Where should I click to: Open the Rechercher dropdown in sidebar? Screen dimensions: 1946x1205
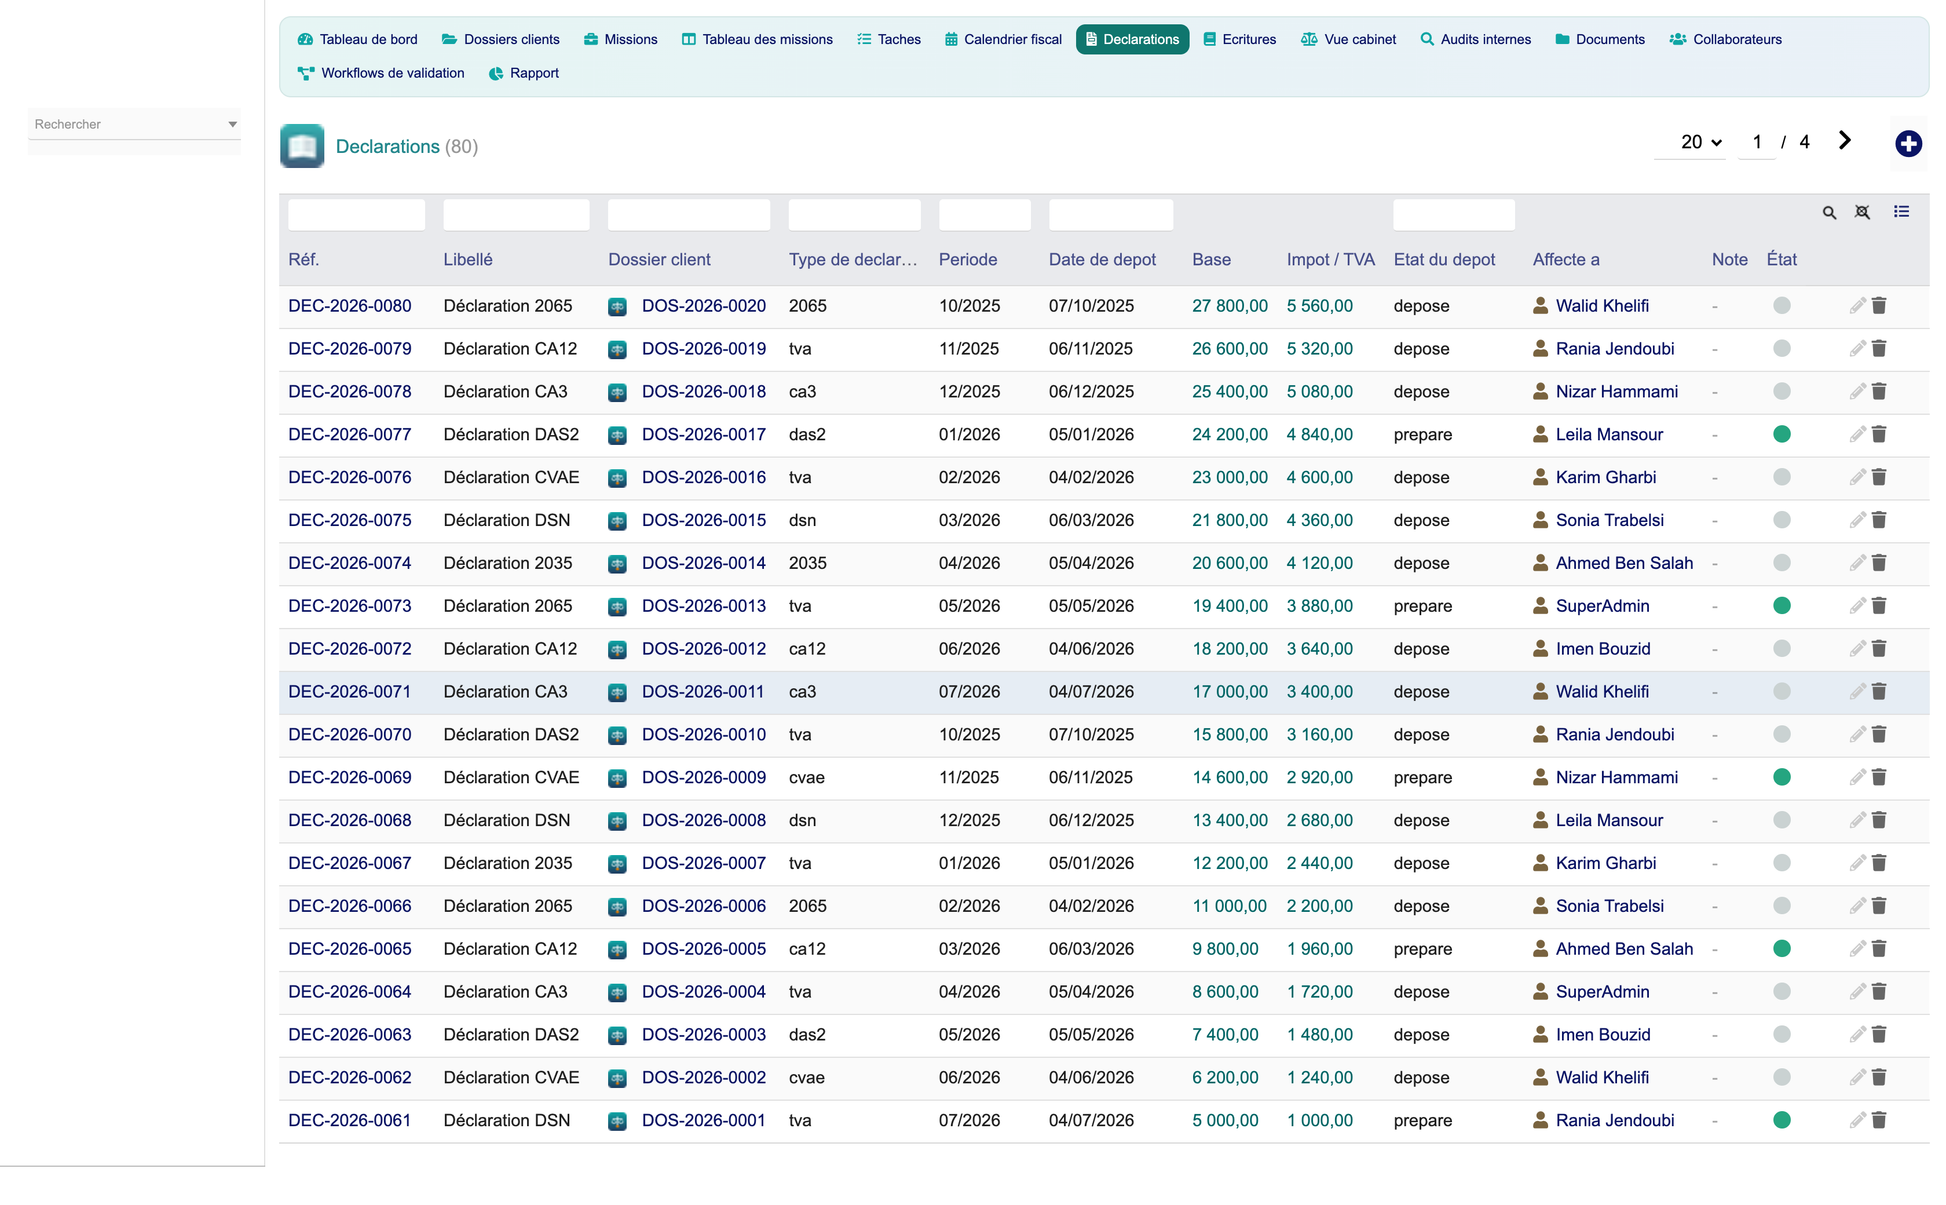click(134, 124)
